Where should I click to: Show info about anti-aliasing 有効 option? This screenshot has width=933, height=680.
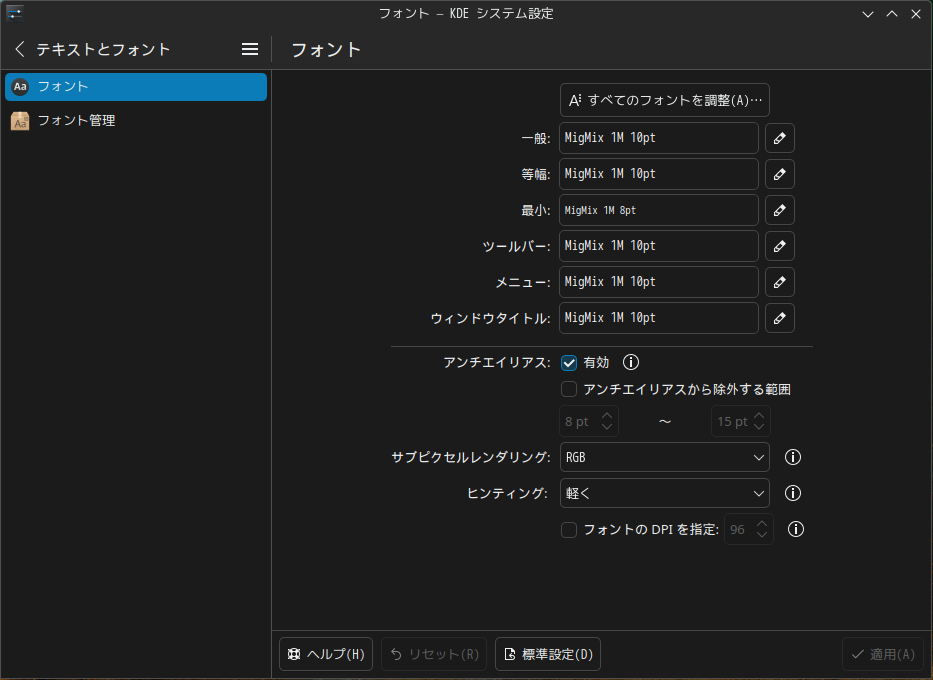click(631, 362)
